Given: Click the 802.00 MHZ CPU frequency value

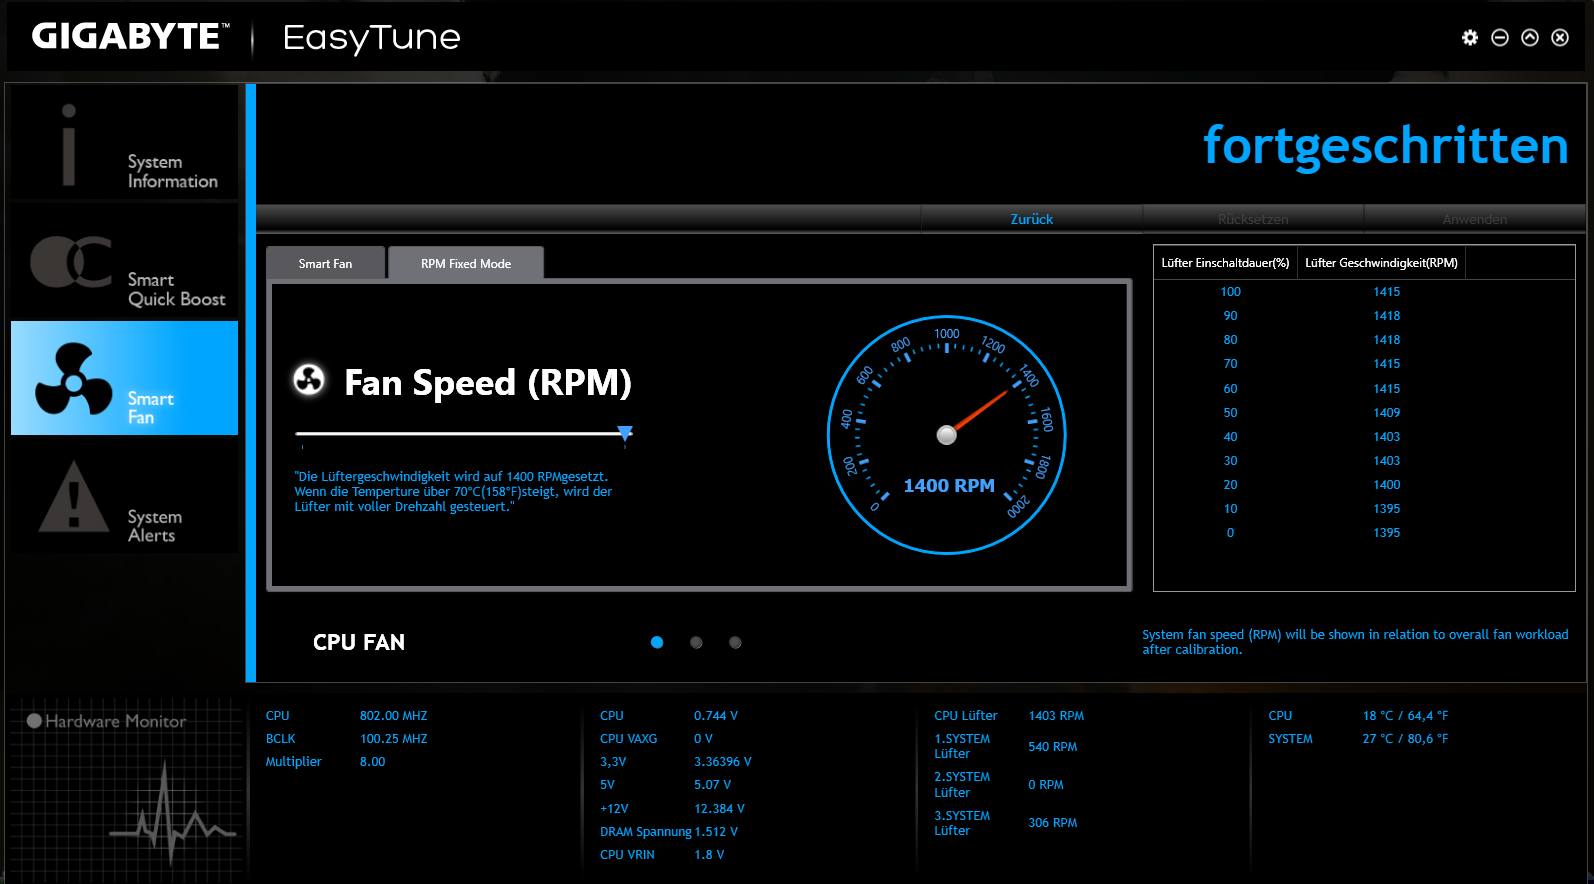Looking at the screenshot, I should [393, 716].
